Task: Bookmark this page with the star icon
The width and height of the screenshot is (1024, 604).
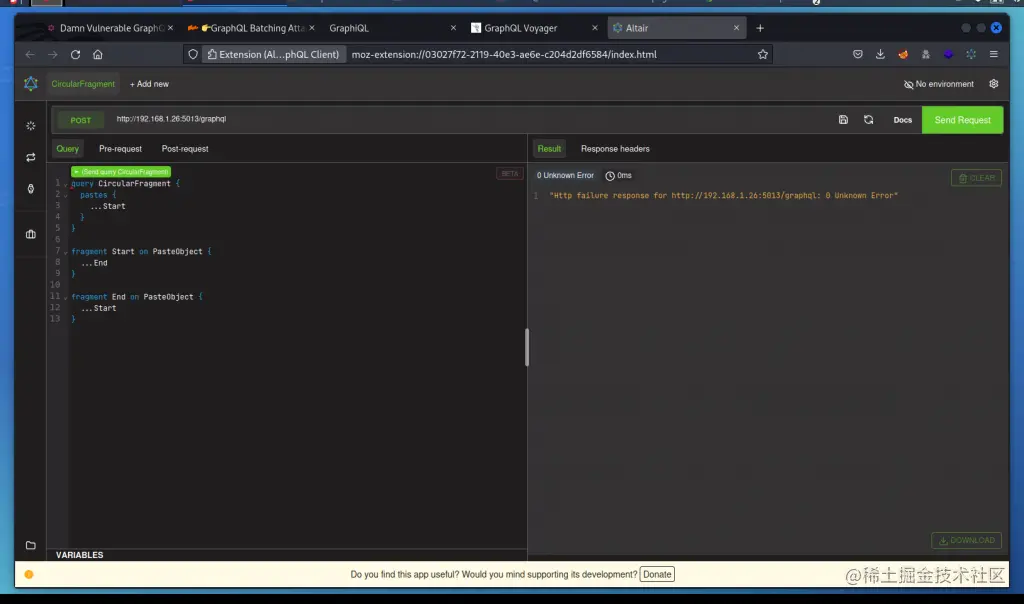Action: click(x=762, y=55)
